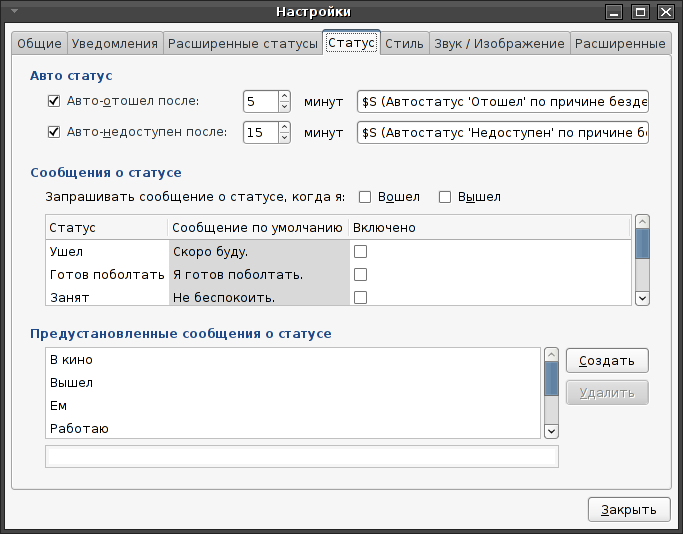
Task: Open the Расширенные статусы tab
Action: coord(243,44)
